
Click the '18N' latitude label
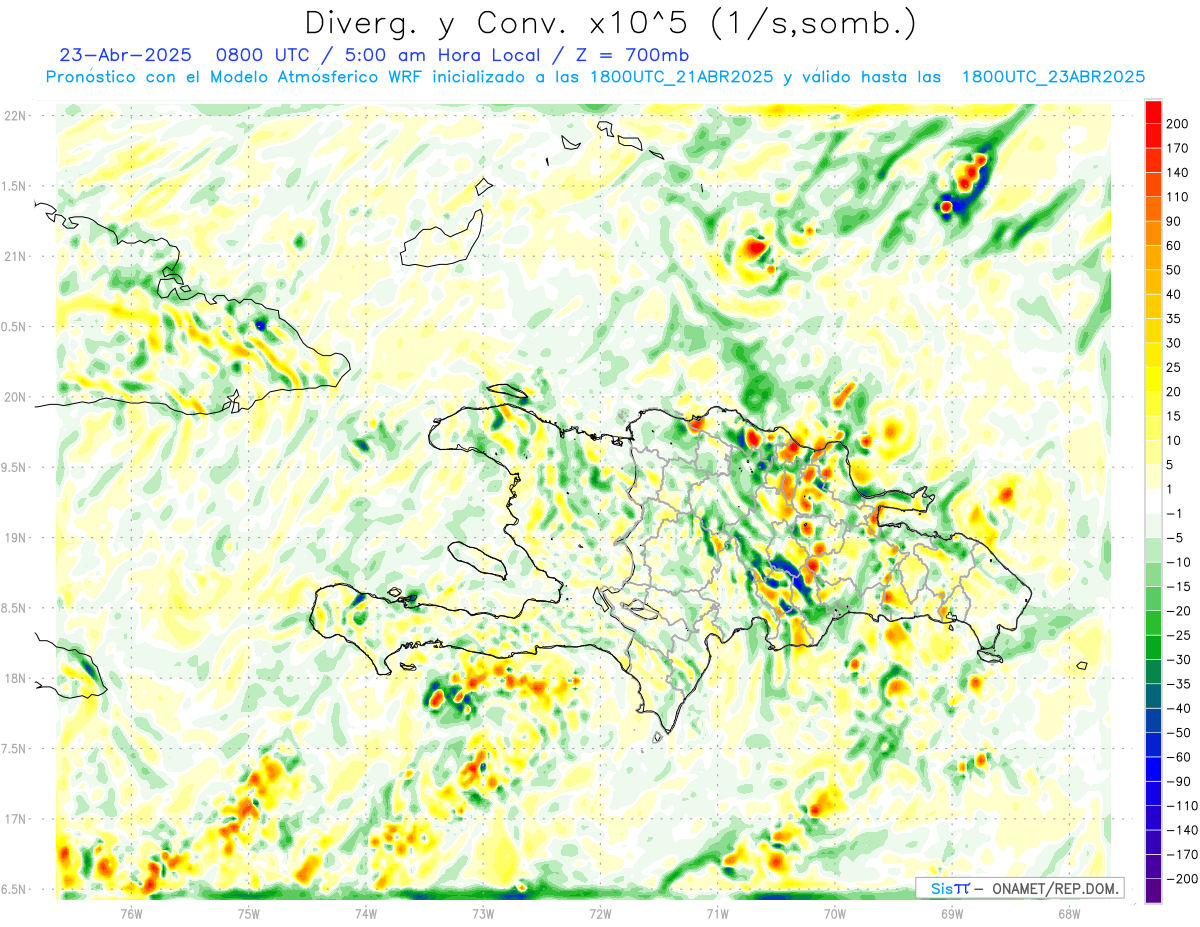pos(13,679)
